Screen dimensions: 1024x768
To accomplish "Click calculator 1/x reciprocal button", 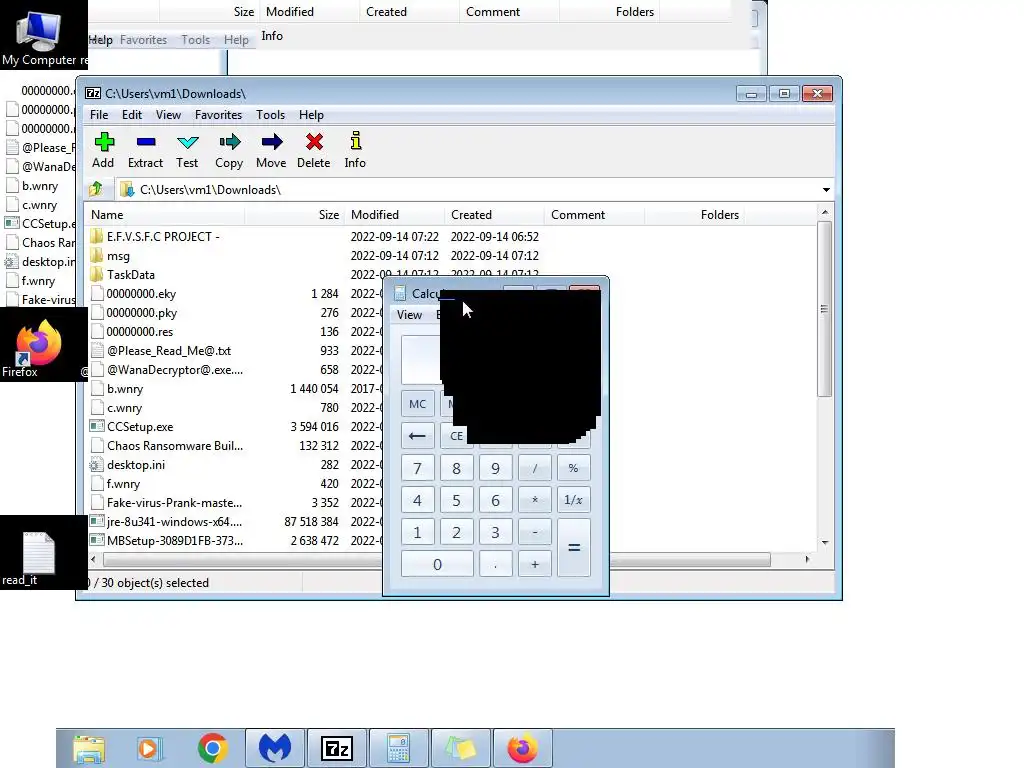I will click(574, 500).
